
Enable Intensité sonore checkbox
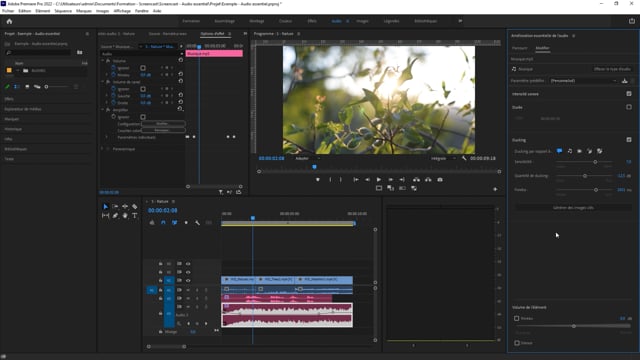pyautogui.click(x=629, y=94)
